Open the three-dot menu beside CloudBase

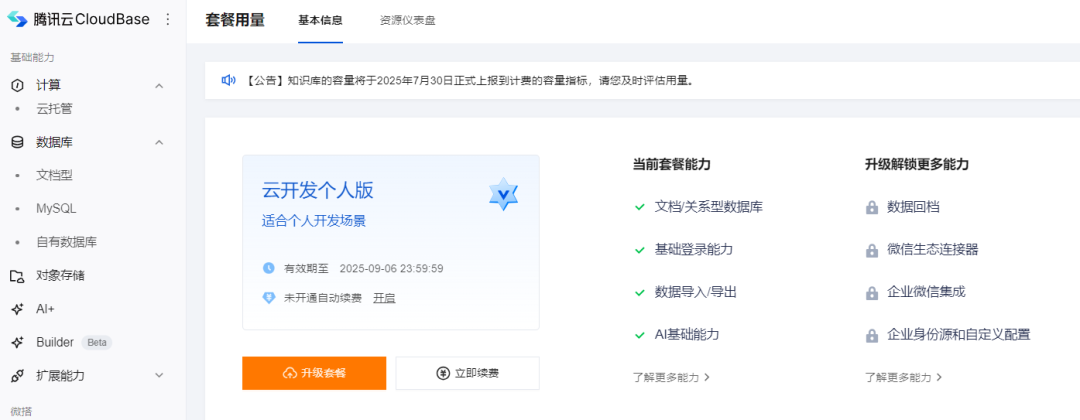[x=167, y=19]
